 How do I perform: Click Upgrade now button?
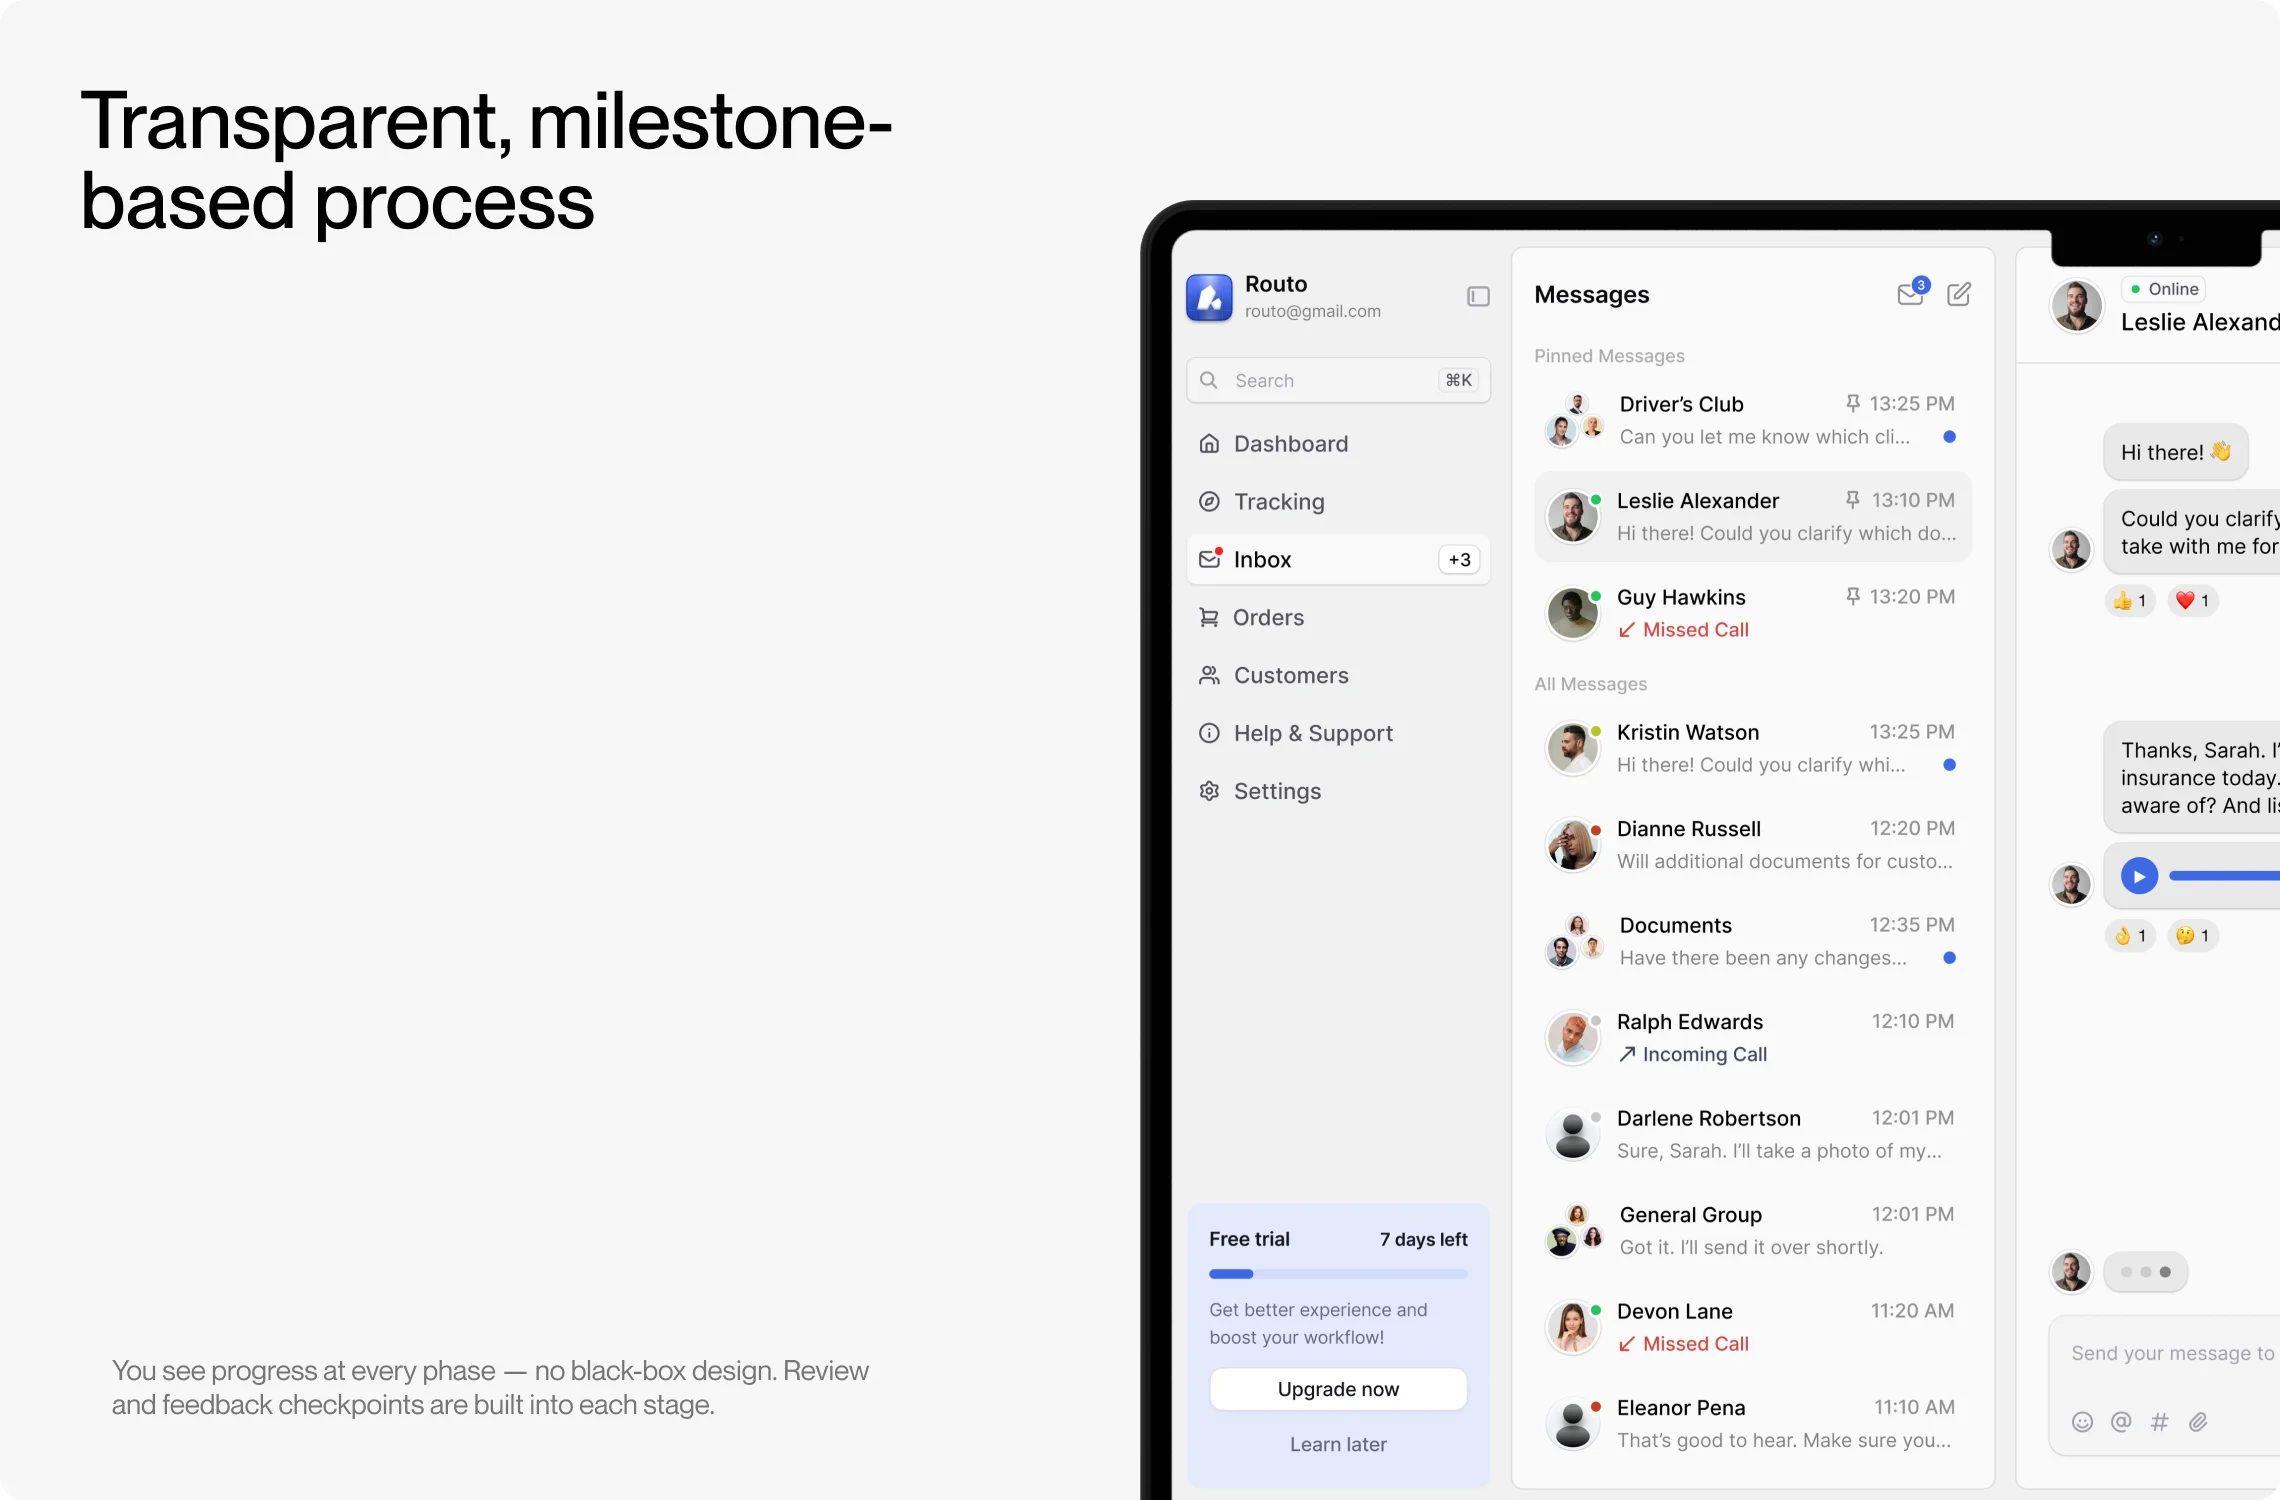tap(1338, 1389)
